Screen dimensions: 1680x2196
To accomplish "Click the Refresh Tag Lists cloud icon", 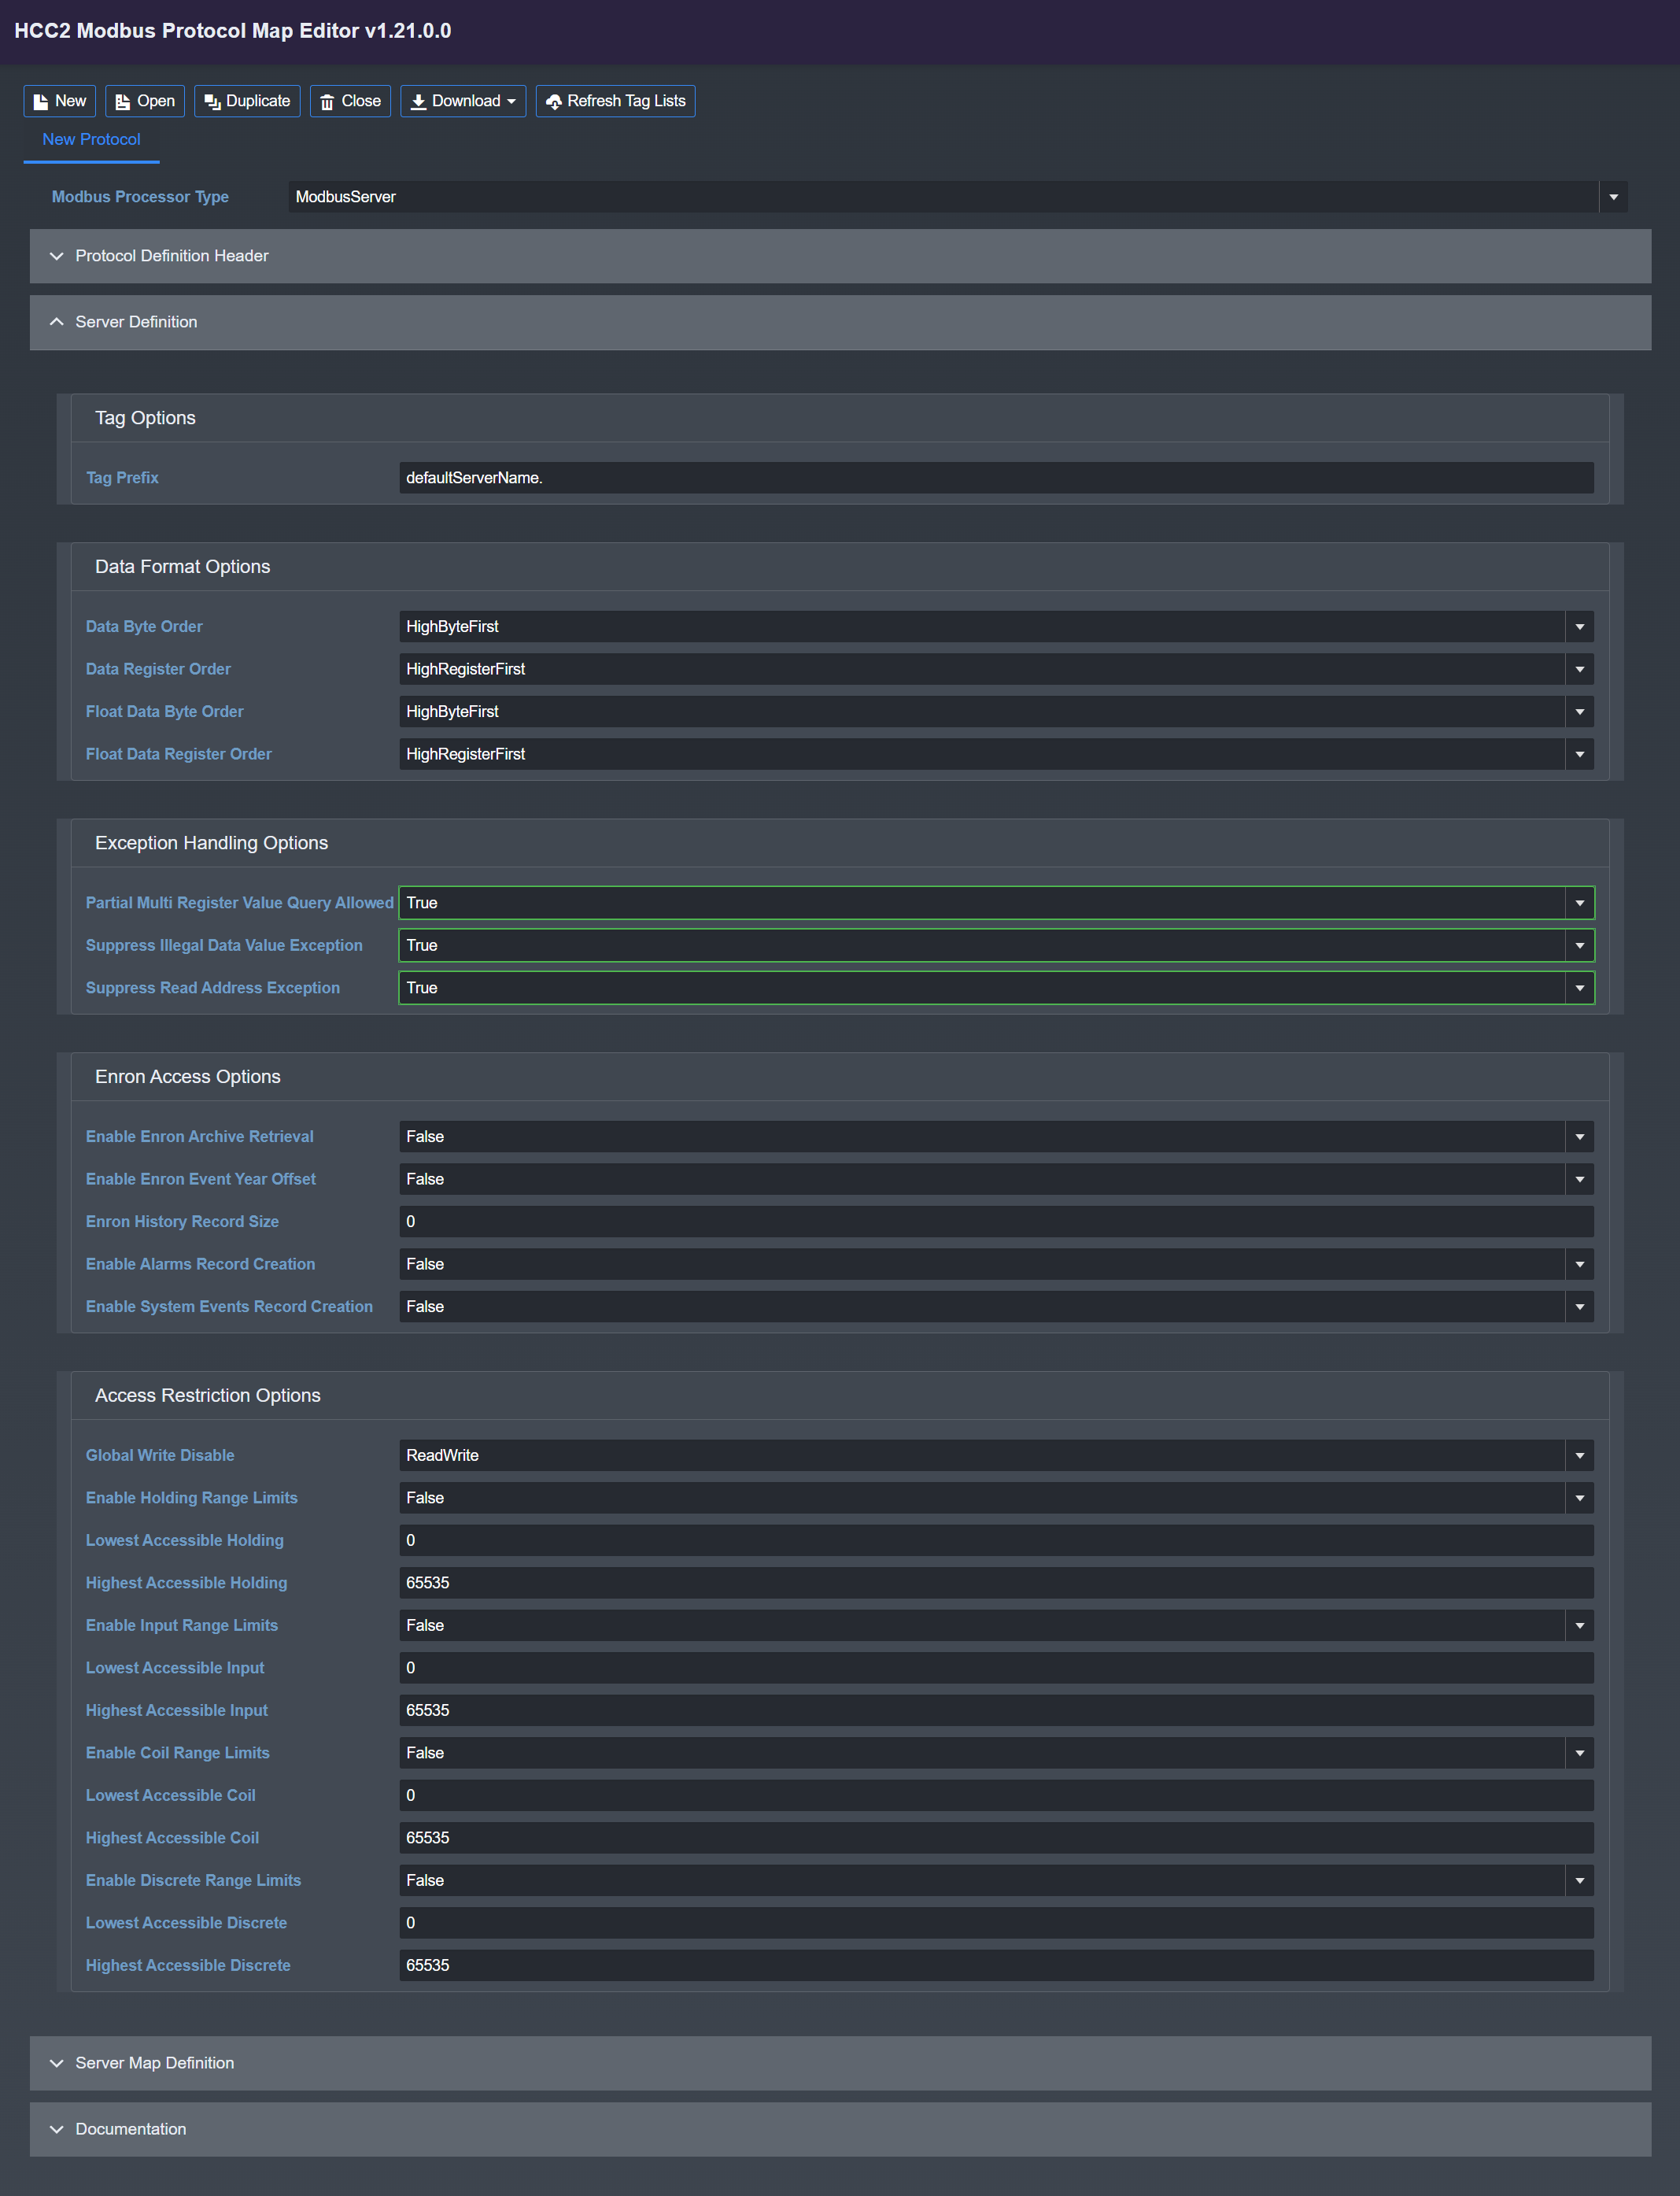I will (x=554, y=101).
